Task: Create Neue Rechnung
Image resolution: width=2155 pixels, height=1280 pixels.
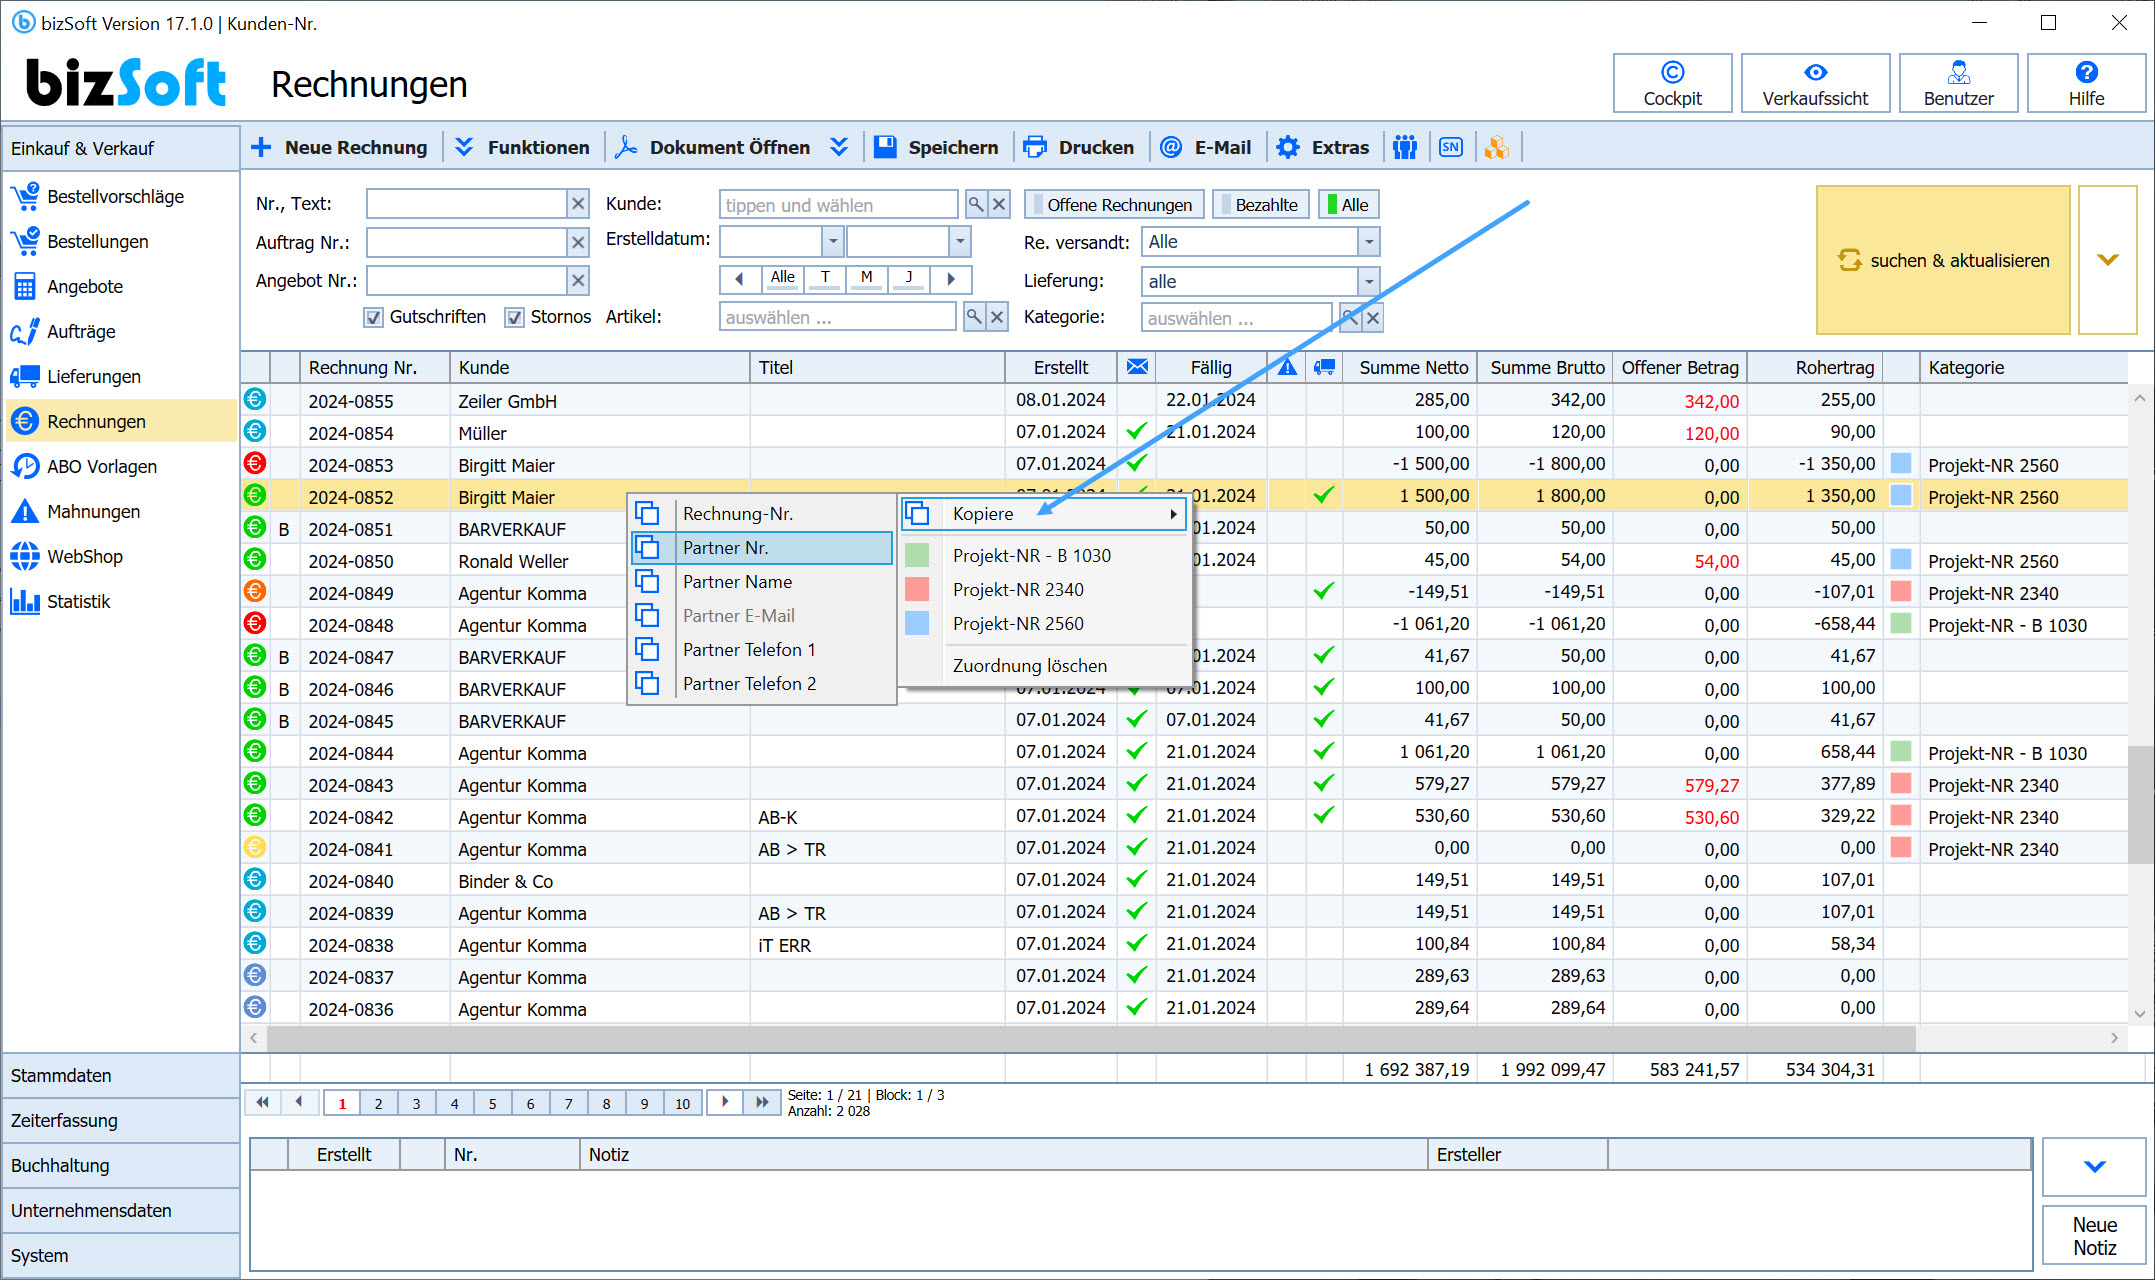Action: [x=339, y=147]
